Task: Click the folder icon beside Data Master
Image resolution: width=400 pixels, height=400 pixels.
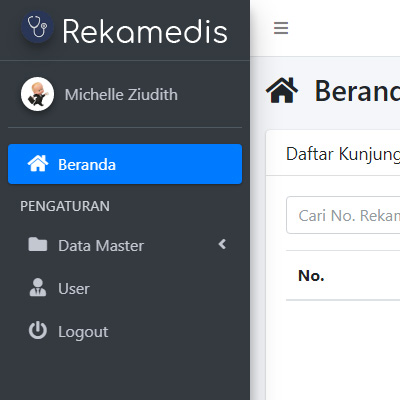Action: pyautogui.click(x=38, y=244)
